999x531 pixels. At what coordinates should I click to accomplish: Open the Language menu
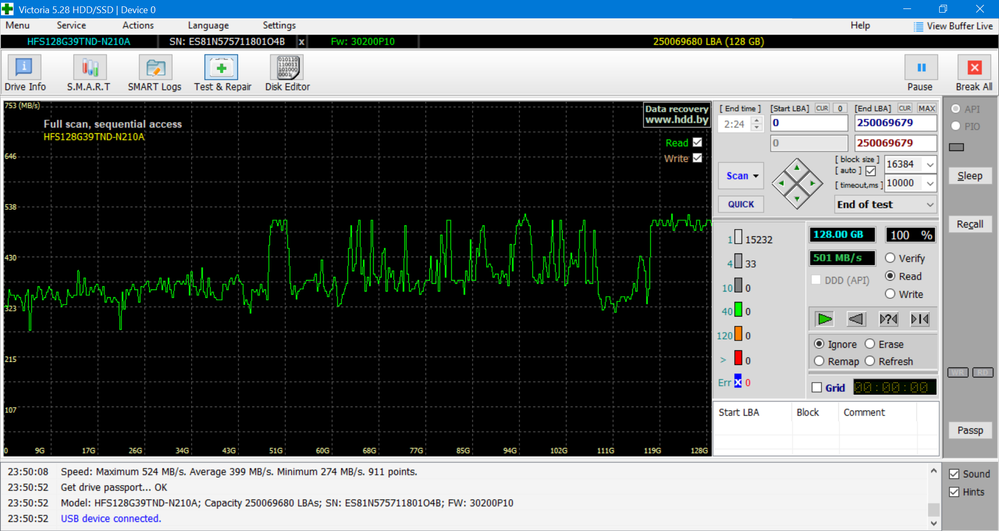pos(208,25)
